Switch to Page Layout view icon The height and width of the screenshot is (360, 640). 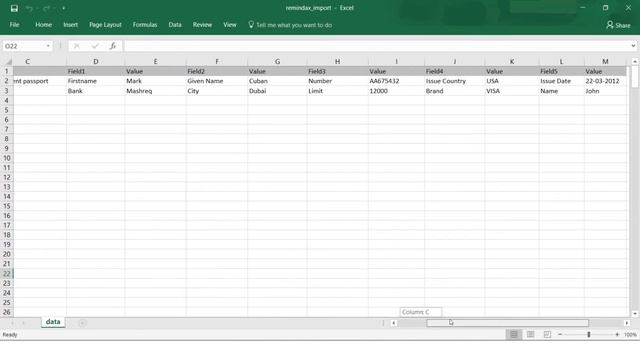[531, 335]
